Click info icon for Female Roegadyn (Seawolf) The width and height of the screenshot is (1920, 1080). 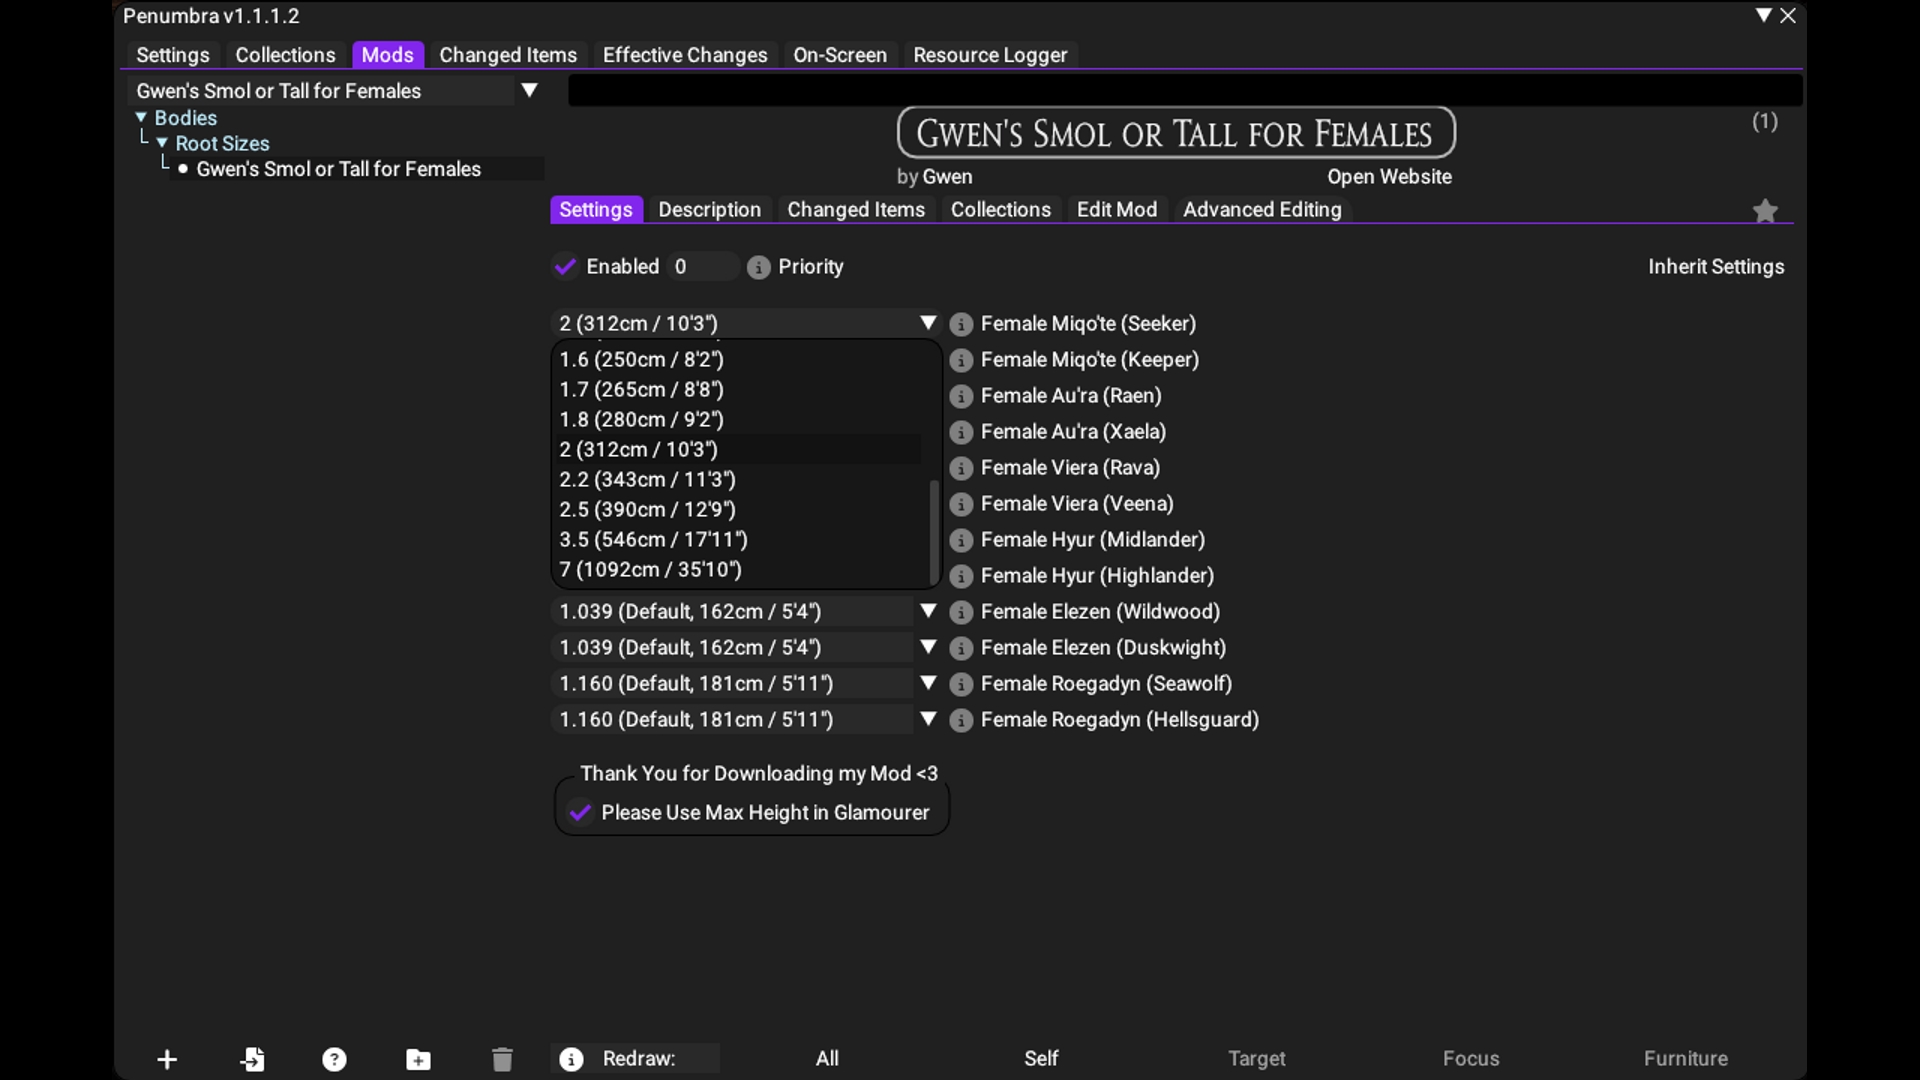click(x=961, y=684)
